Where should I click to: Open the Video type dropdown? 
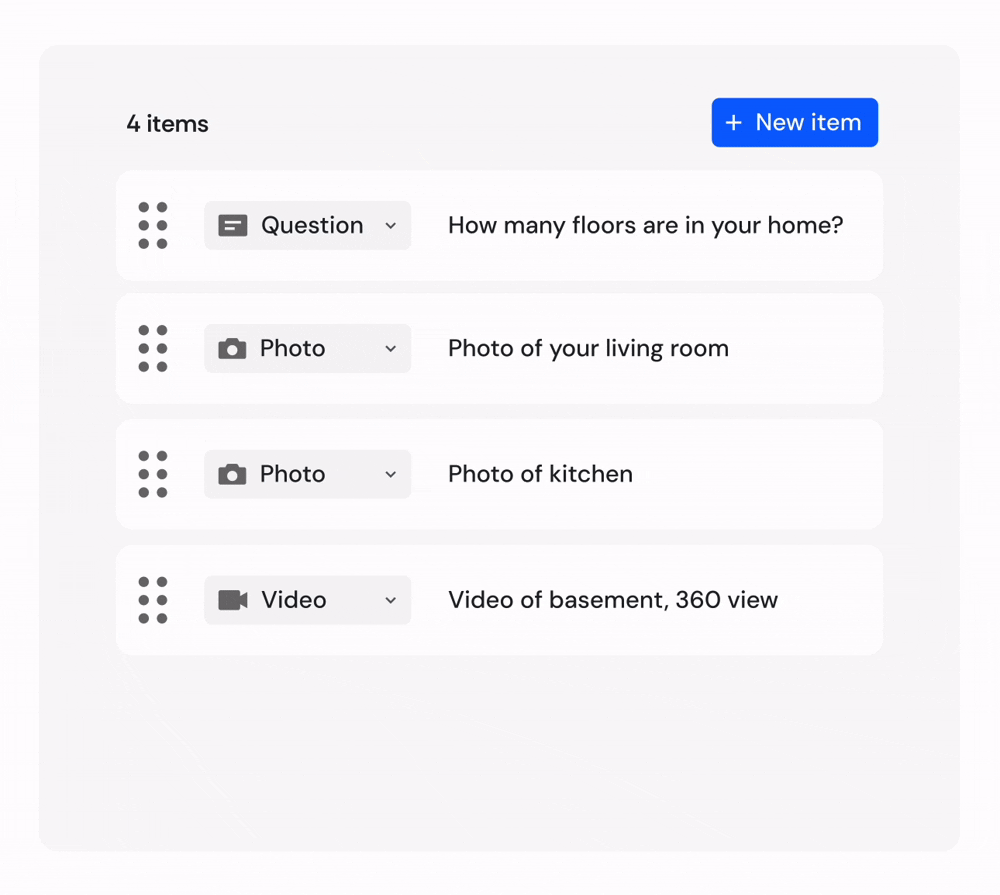click(x=307, y=600)
